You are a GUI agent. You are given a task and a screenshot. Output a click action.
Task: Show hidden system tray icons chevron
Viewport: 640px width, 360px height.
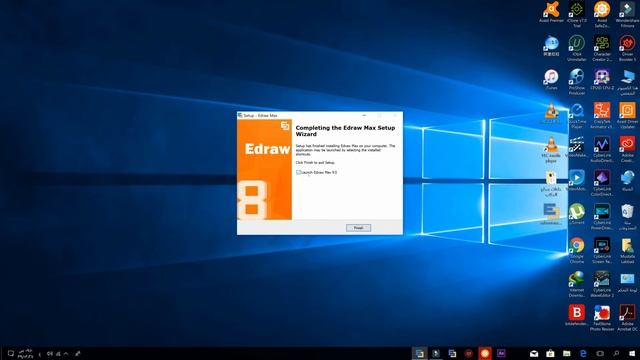pyautogui.click(x=66, y=354)
